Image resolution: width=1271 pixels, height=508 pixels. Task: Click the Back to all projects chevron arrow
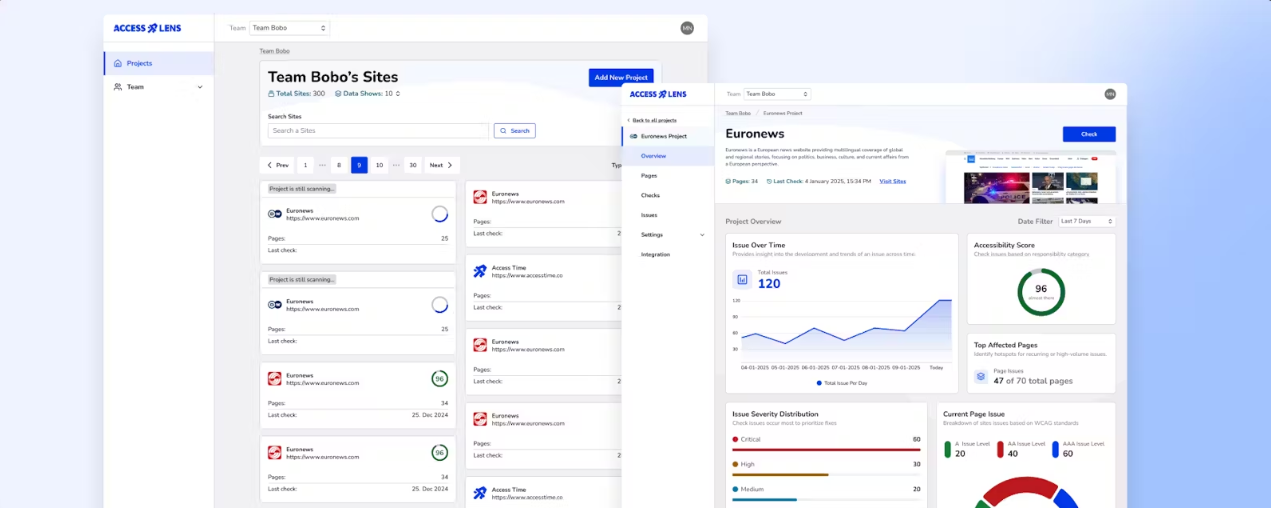coord(628,120)
